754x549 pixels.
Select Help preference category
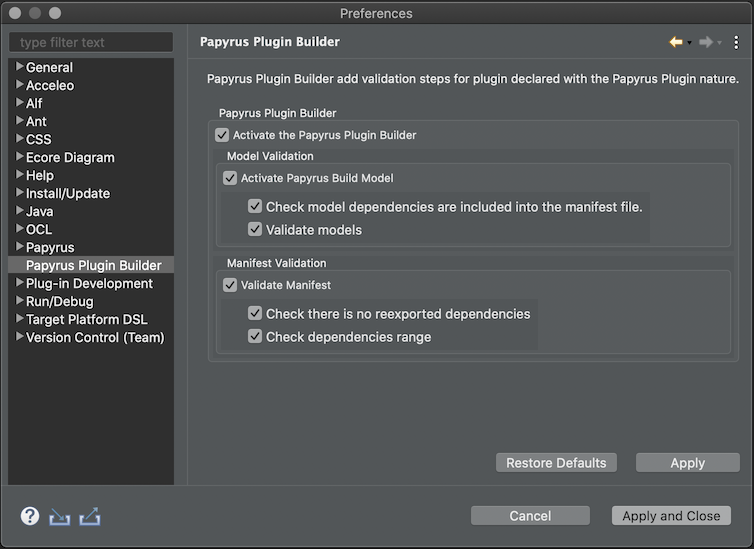pos(40,175)
